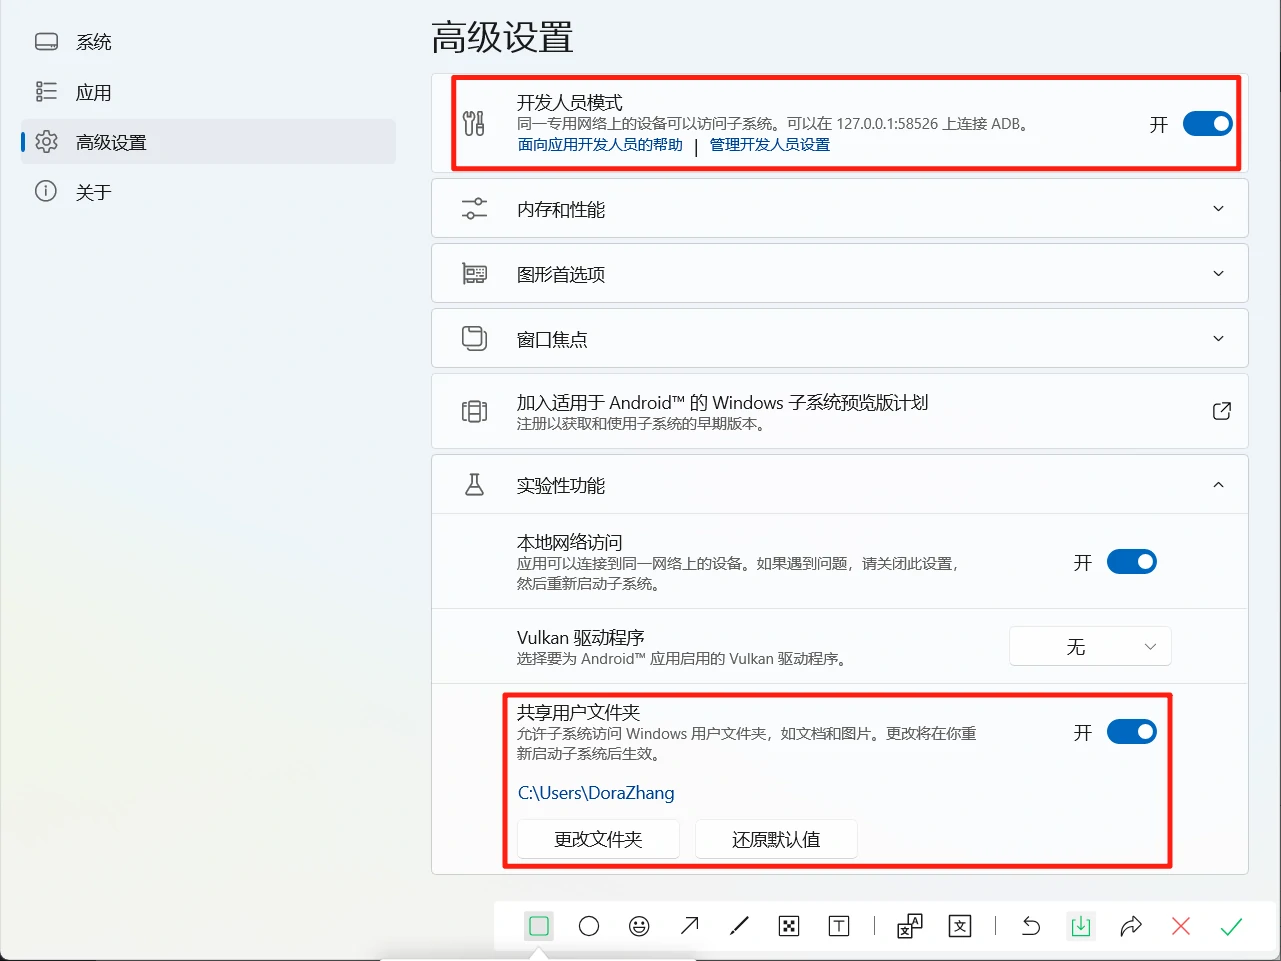
Task: Select the text annotation tool
Action: 839,926
